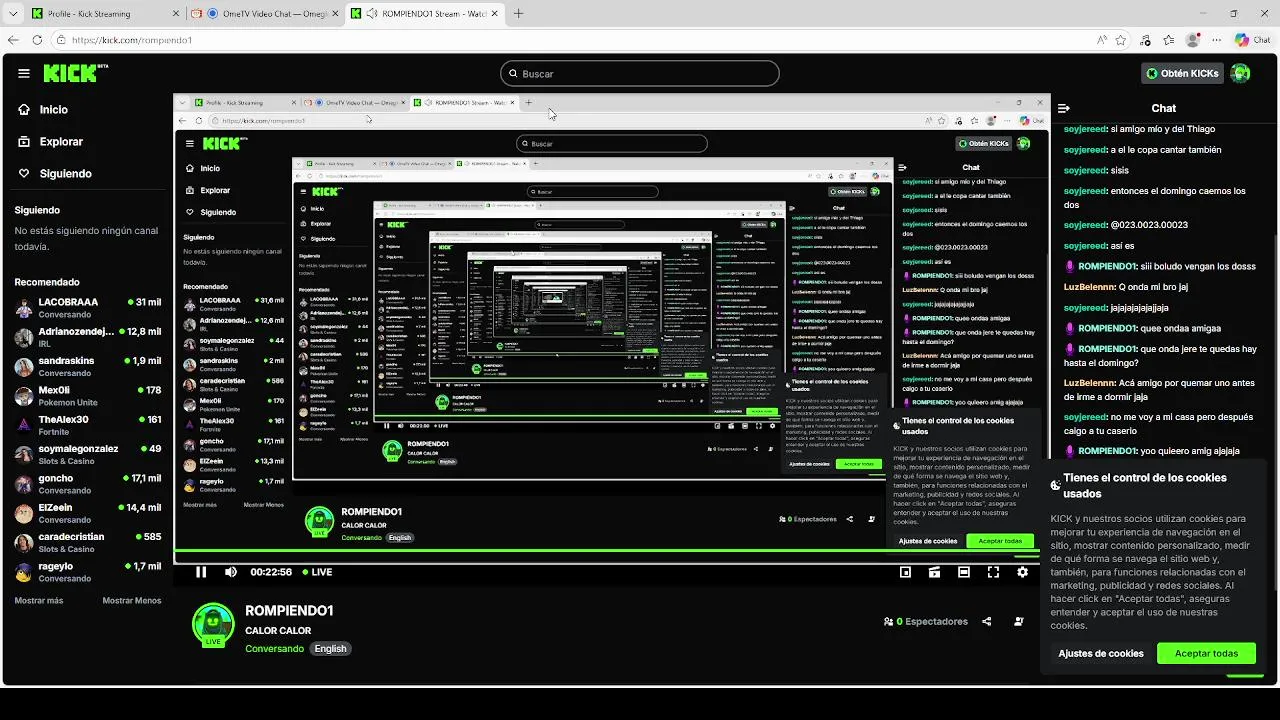Image resolution: width=1280 pixels, height=720 pixels.
Task: Close the OmeTV Video Chat tab
Action: coord(335,14)
